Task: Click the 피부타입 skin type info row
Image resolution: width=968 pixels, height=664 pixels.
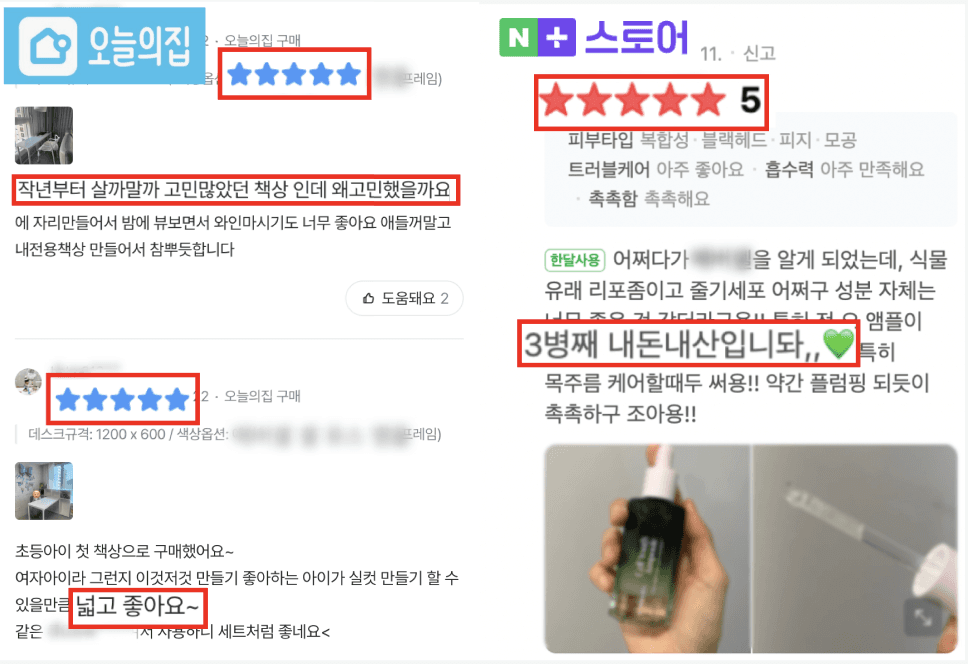Action: (x=712, y=139)
